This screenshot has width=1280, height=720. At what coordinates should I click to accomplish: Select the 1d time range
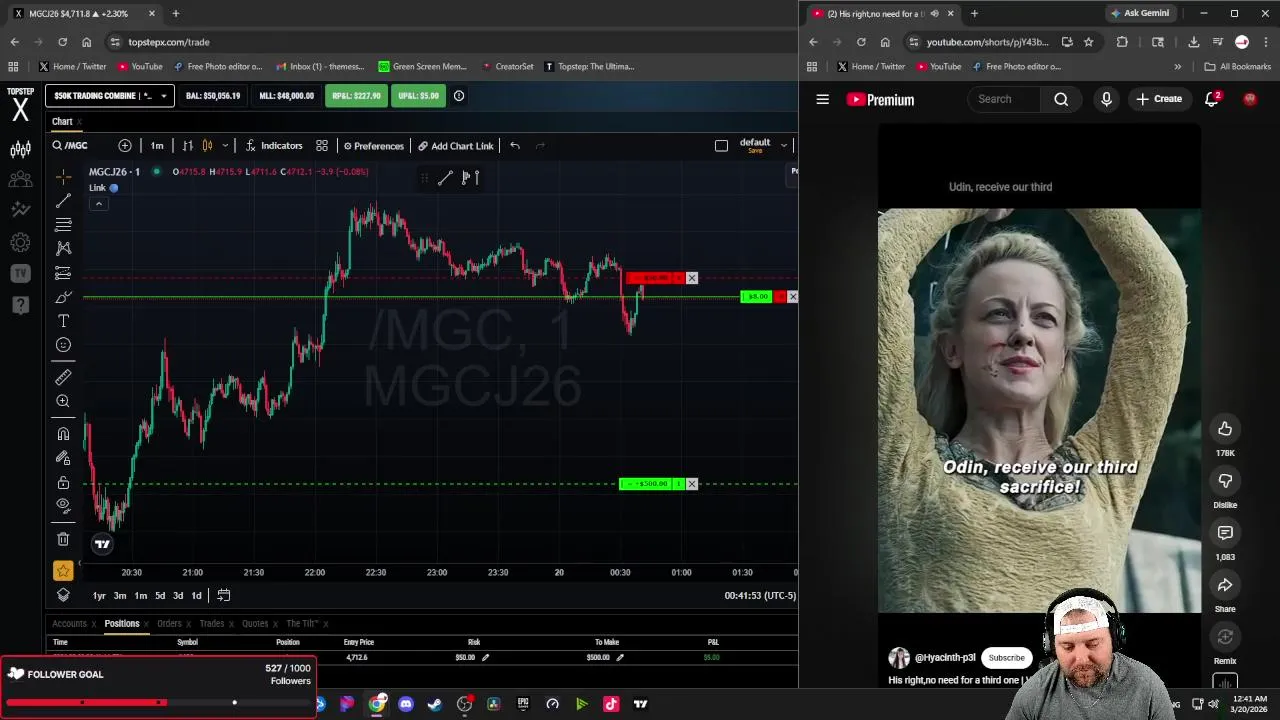click(x=196, y=596)
